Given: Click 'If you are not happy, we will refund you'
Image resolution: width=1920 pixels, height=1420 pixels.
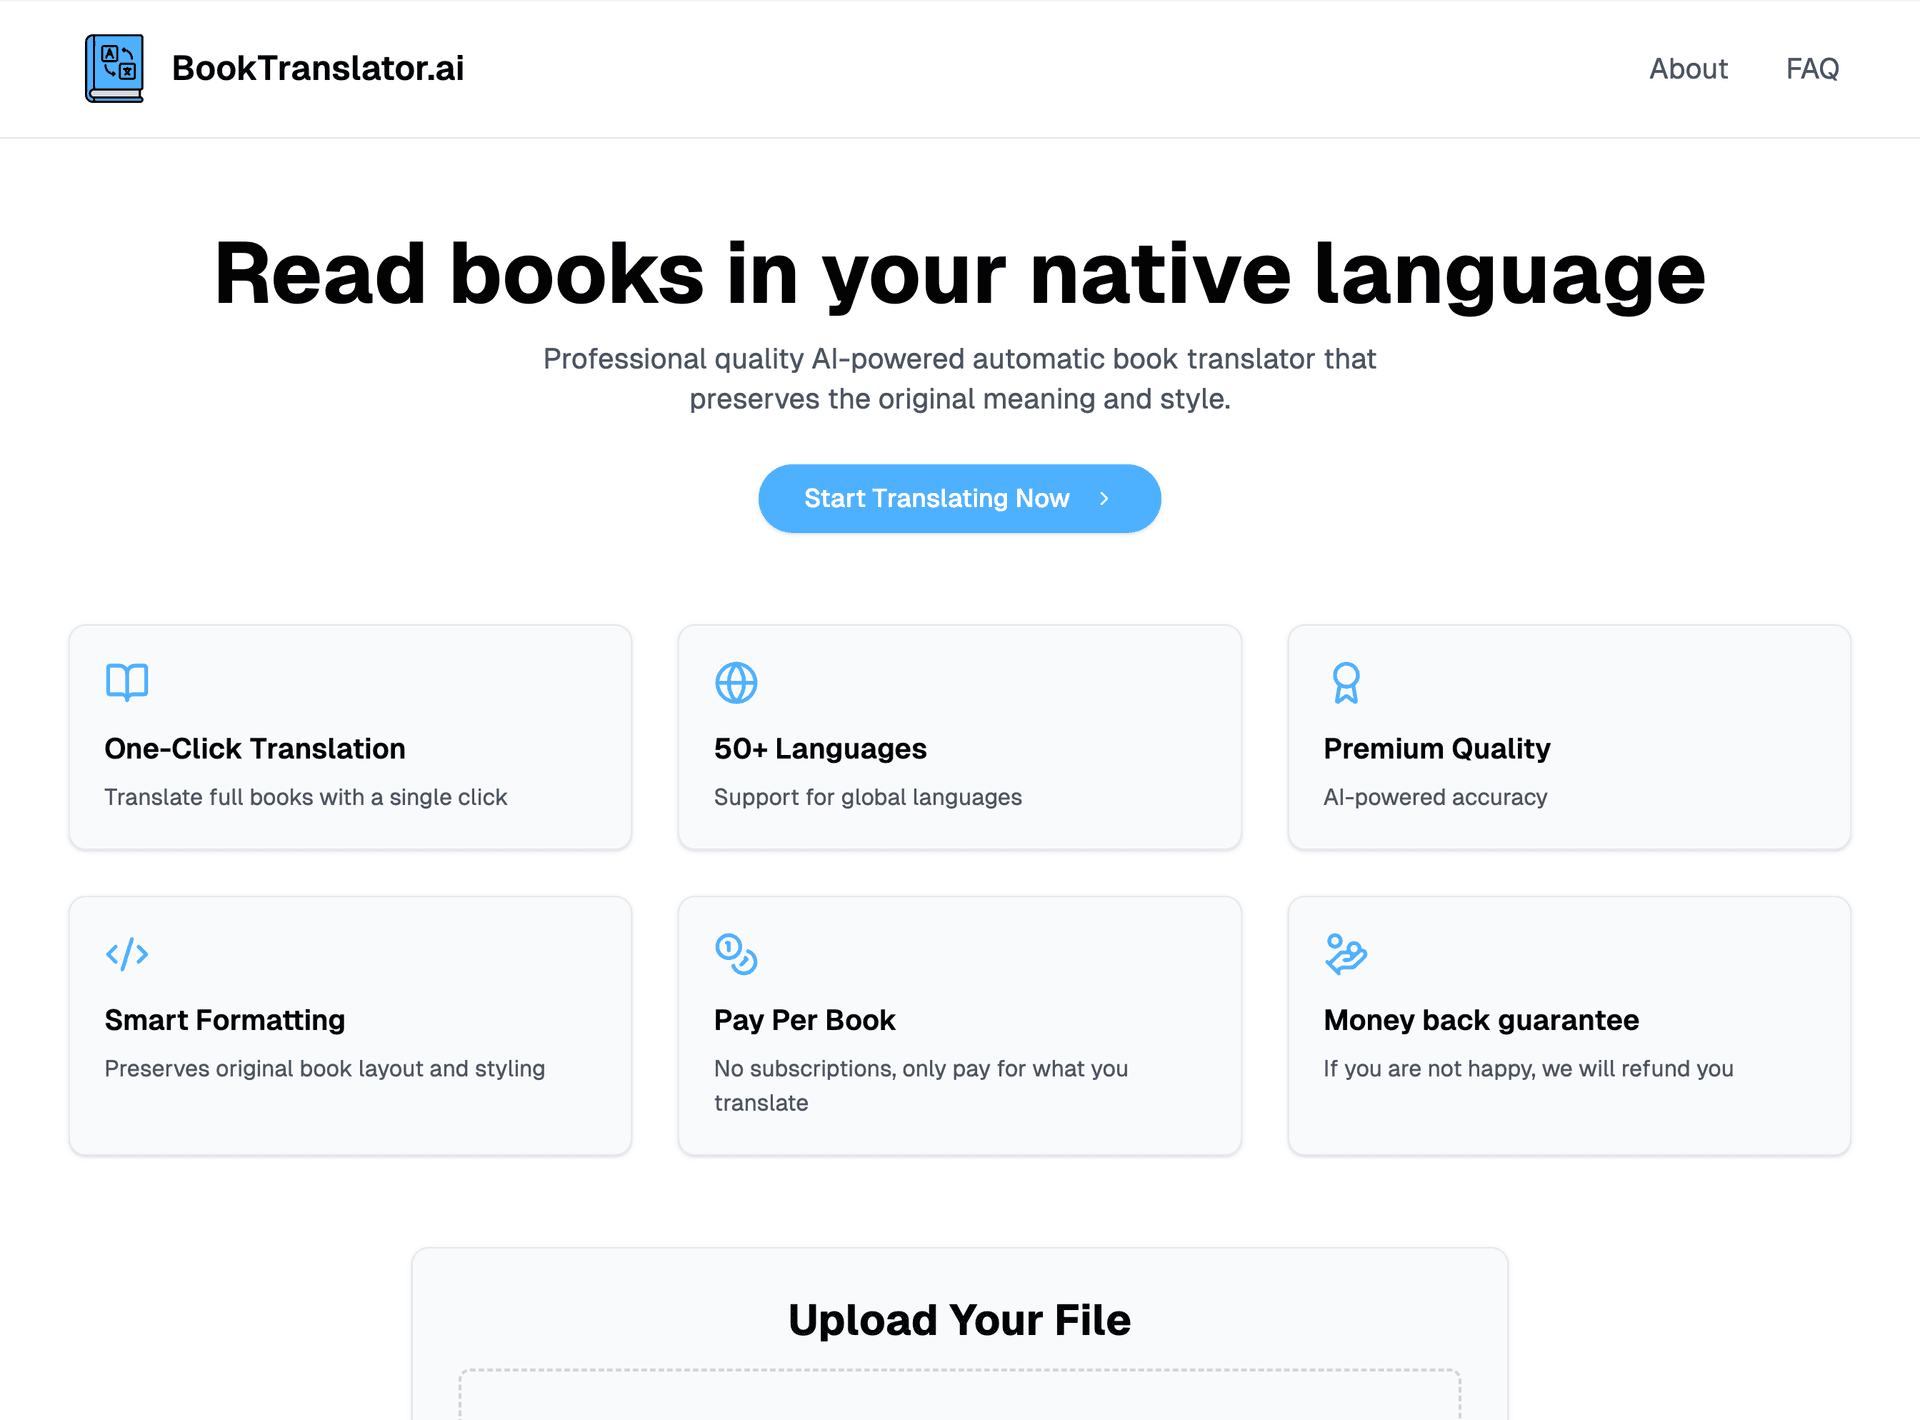Looking at the screenshot, I should click(x=1528, y=1068).
